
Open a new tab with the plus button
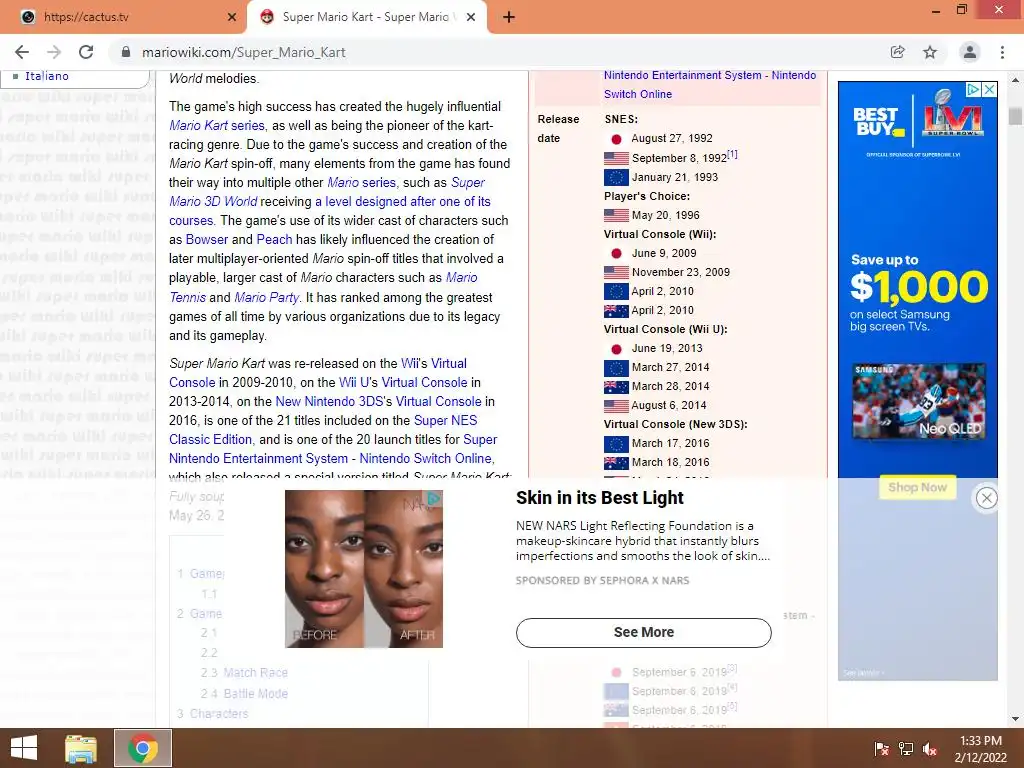[x=509, y=18]
